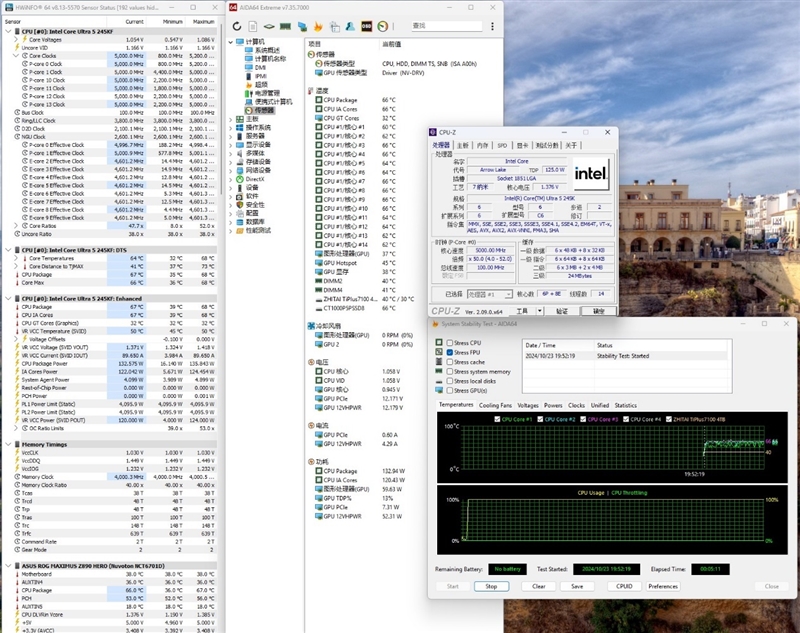Enable the Stress cache checkbox

(x=449, y=362)
